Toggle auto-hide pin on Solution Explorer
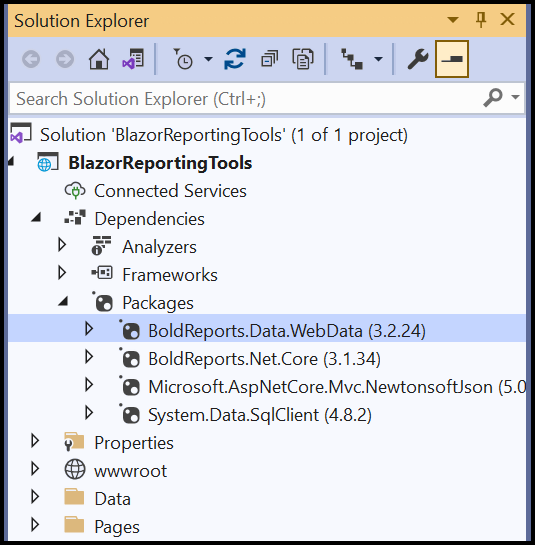This screenshot has width=535, height=545. tap(481, 20)
